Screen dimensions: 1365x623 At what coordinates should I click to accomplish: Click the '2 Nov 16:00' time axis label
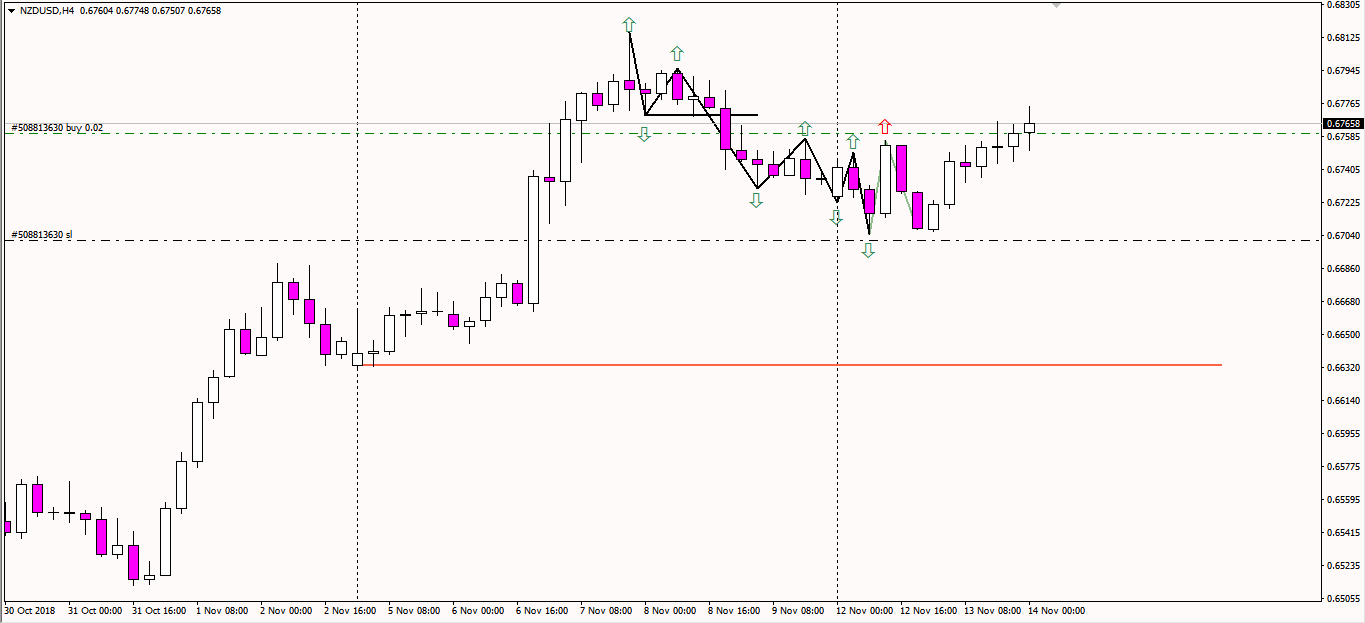coord(350,611)
